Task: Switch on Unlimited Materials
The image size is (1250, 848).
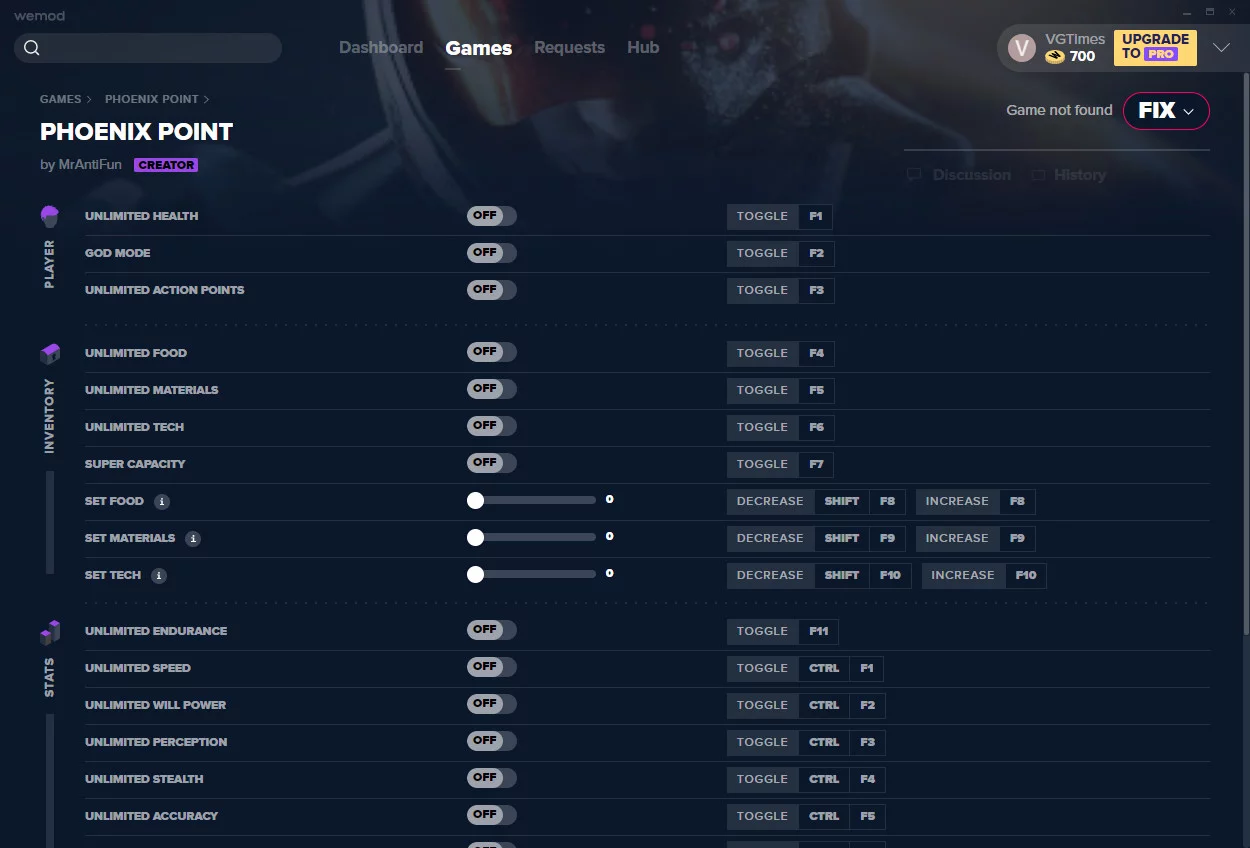Action: [x=492, y=390]
